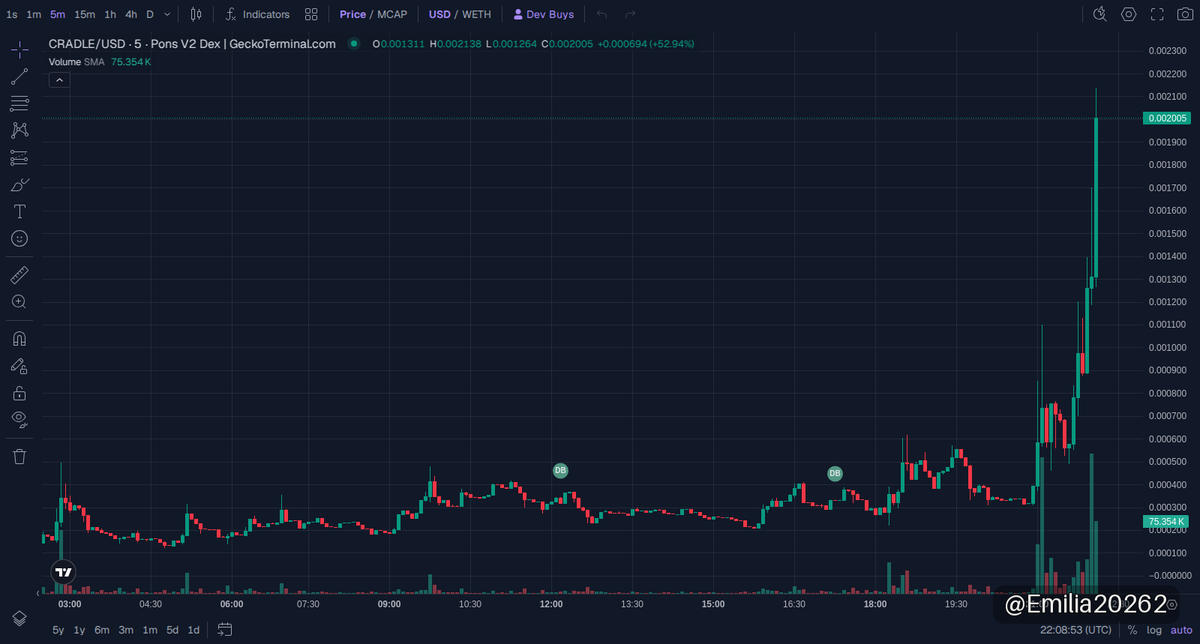
Task: Switch chart to MCAP mode
Action: pos(392,15)
